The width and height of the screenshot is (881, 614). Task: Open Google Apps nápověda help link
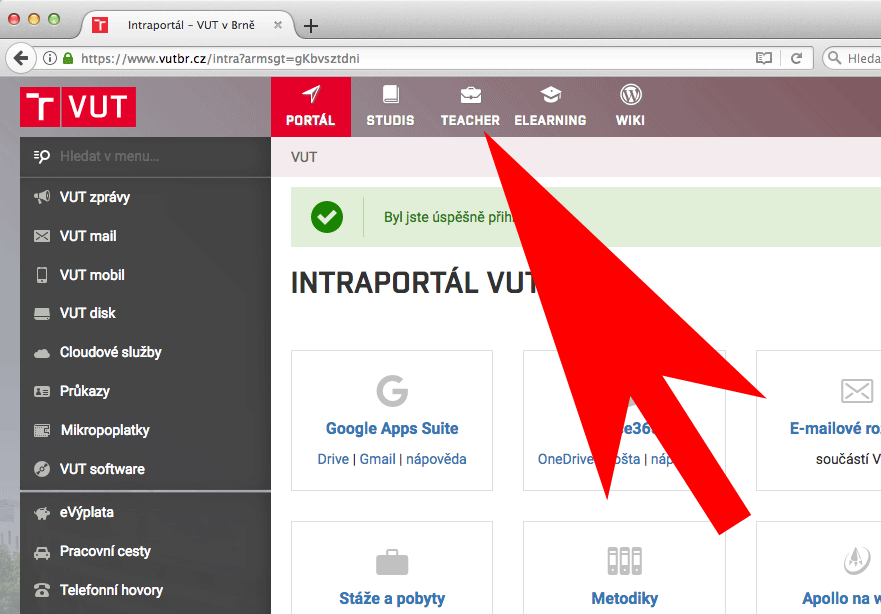[436, 460]
